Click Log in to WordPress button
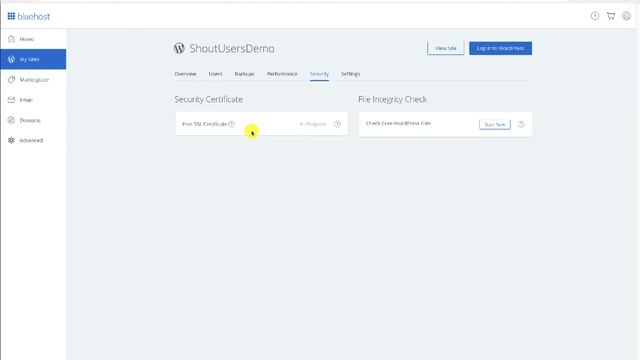Image resolution: width=640 pixels, height=360 pixels. pyautogui.click(x=500, y=48)
